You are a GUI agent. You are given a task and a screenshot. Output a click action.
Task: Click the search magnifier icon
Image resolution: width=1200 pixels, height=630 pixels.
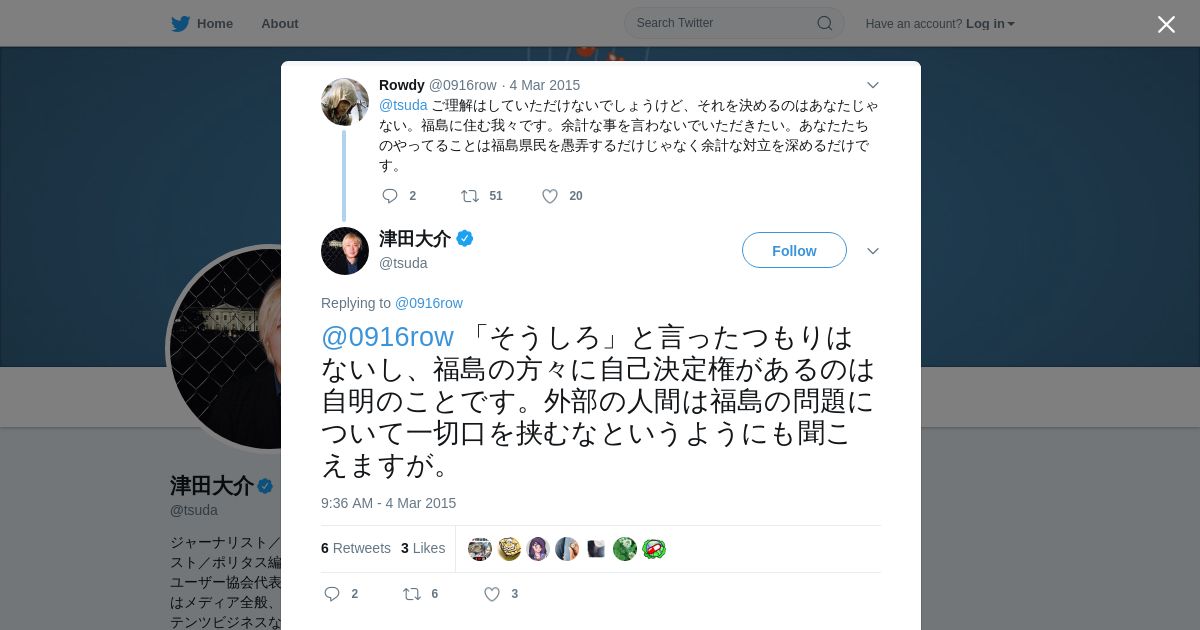(824, 23)
